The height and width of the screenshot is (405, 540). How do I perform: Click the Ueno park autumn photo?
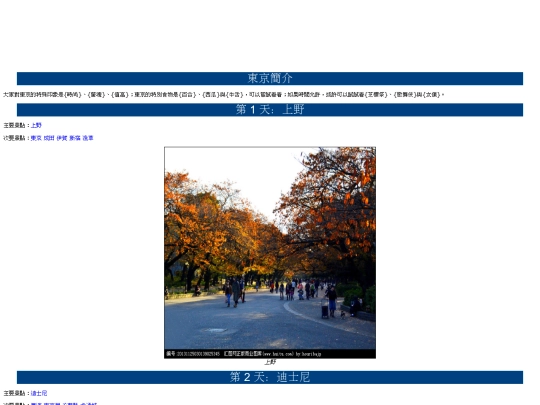coord(270,253)
